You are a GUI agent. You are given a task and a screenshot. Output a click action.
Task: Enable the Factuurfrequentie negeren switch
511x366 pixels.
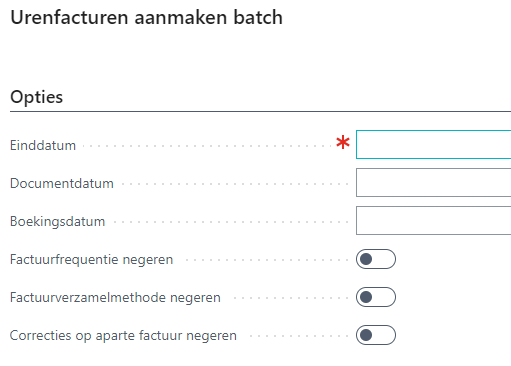[x=376, y=259]
